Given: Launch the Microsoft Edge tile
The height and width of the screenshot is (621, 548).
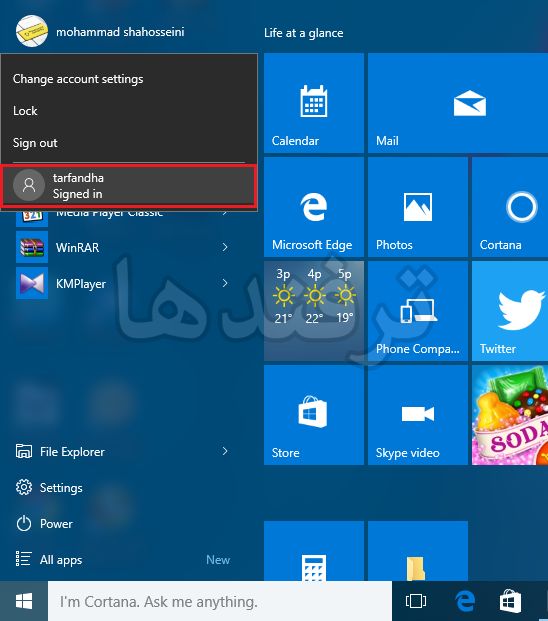Looking at the screenshot, I should coord(314,207).
